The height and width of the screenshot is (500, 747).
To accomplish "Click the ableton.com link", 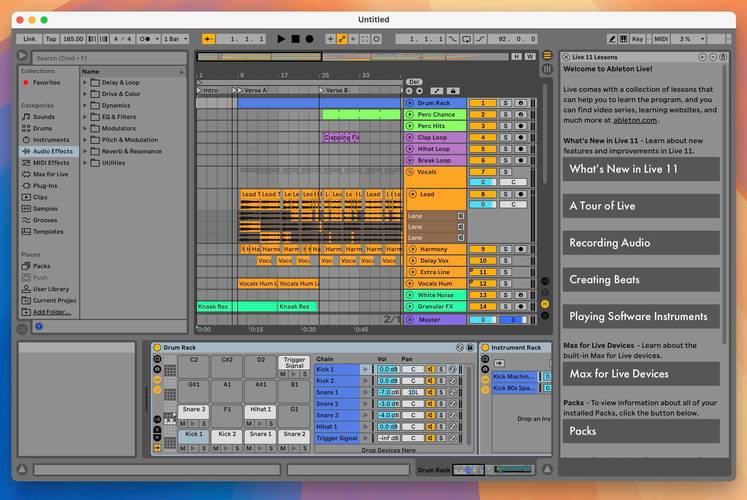I will [636, 120].
